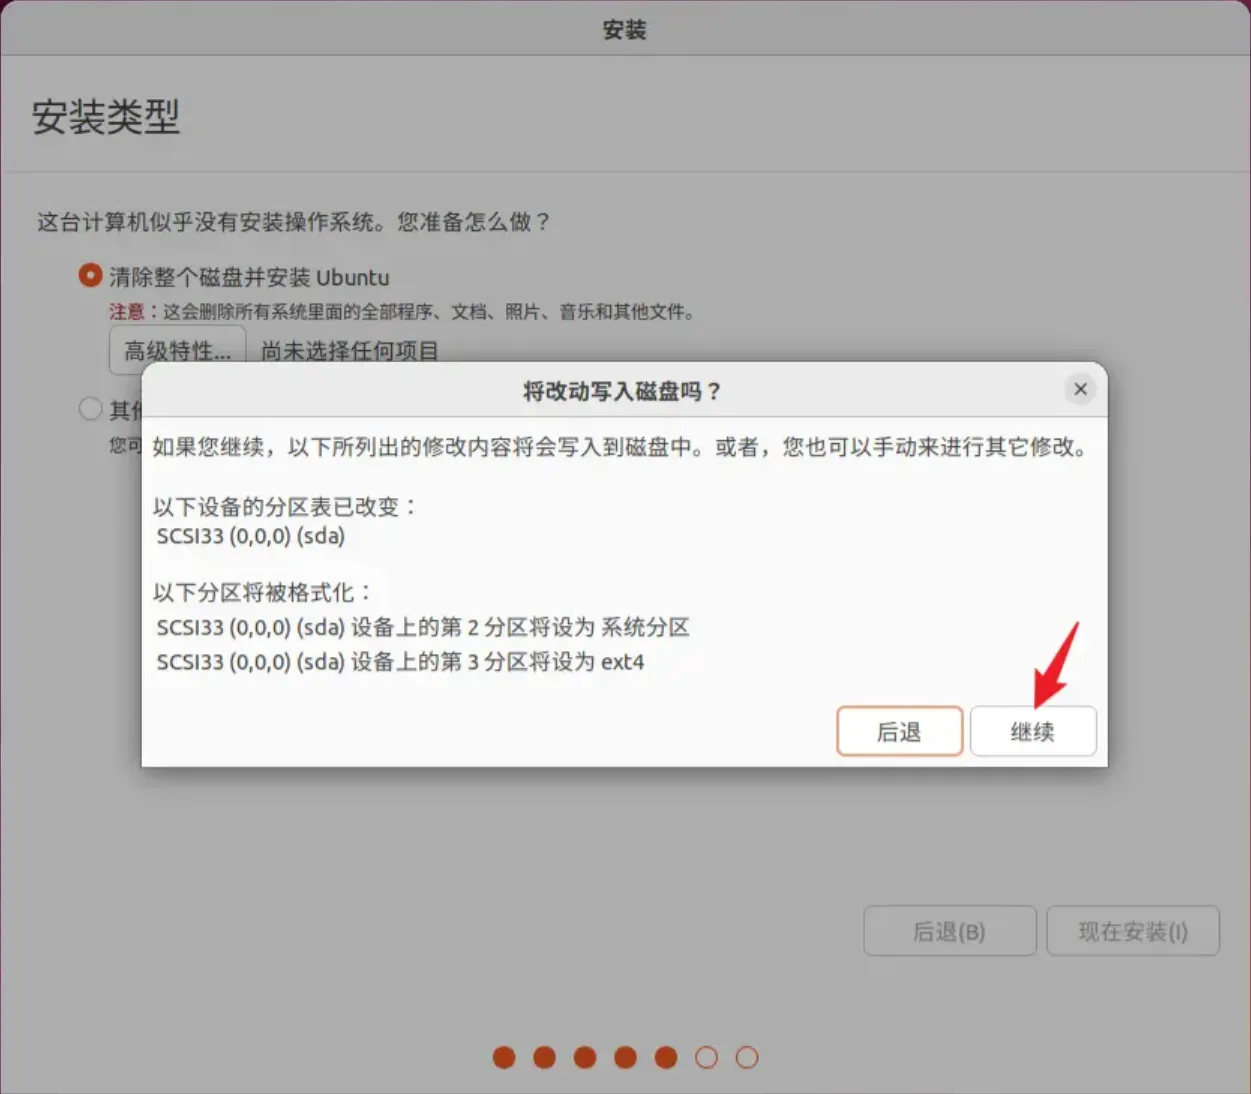This screenshot has height=1094, width=1251.
Task: Click the sixth hollow progress dot
Action: pos(707,1057)
